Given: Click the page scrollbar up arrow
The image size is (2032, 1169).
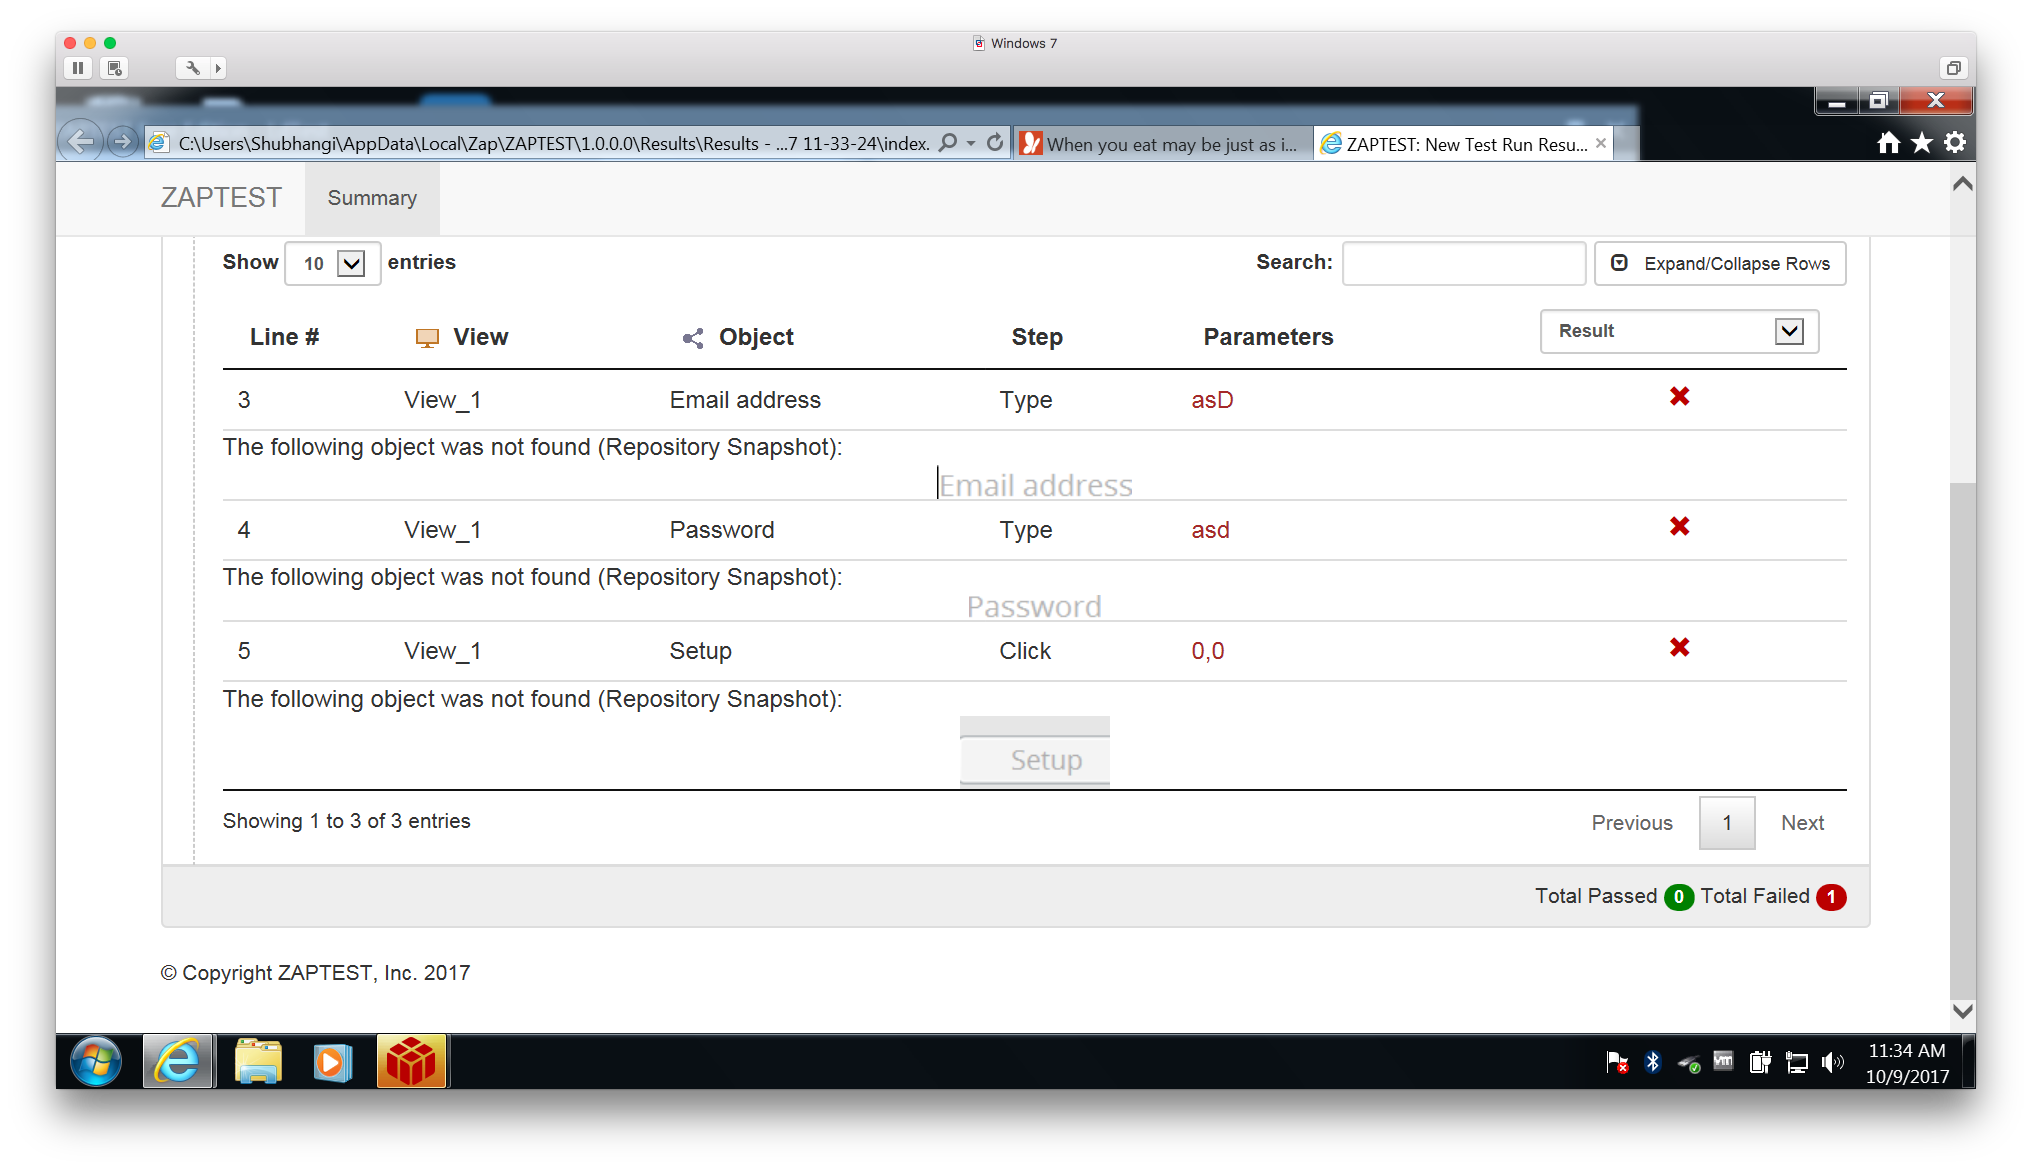Looking at the screenshot, I should click(x=1963, y=184).
